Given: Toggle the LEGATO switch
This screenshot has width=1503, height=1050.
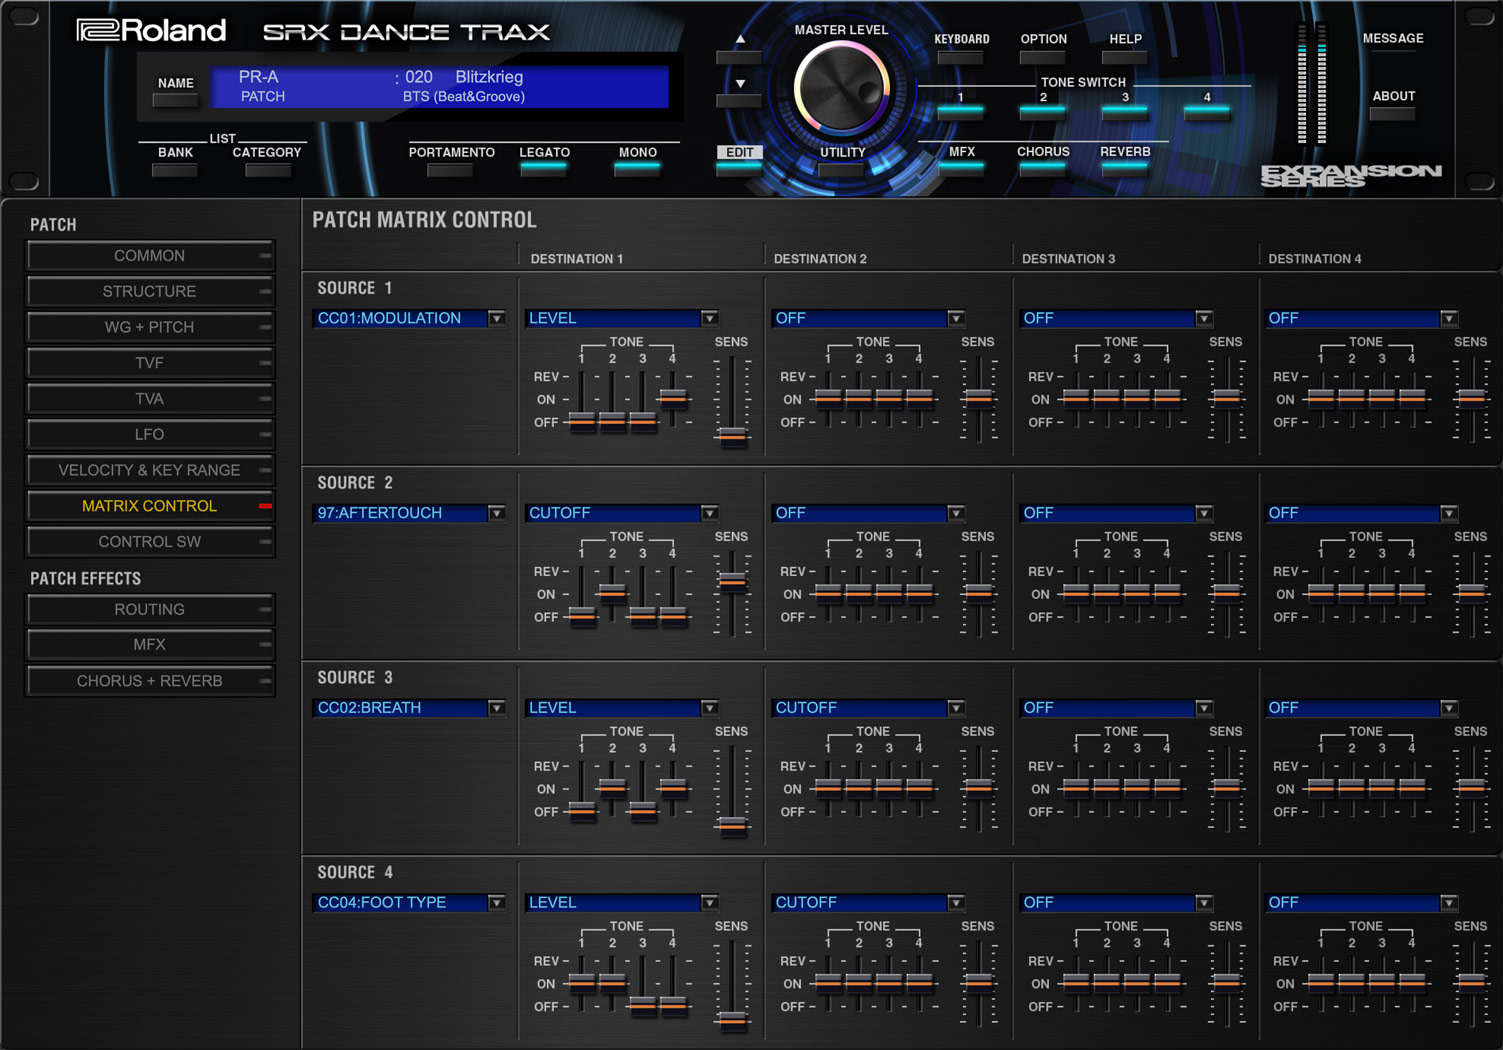Looking at the screenshot, I should tap(544, 167).
